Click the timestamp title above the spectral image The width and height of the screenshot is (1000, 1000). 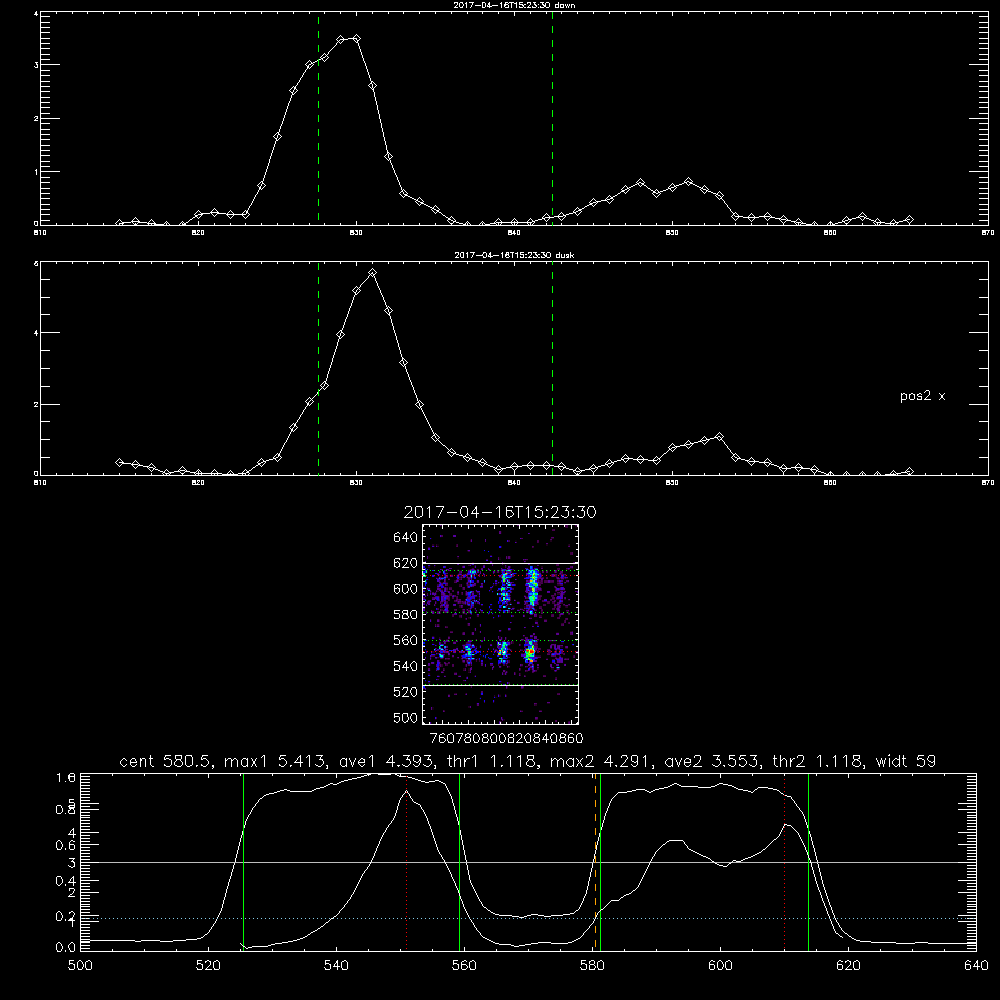(500, 512)
